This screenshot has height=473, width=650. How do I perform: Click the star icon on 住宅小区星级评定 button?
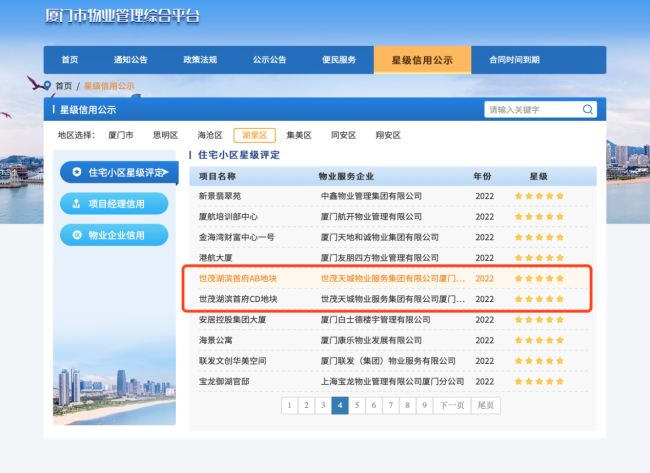click(x=77, y=172)
